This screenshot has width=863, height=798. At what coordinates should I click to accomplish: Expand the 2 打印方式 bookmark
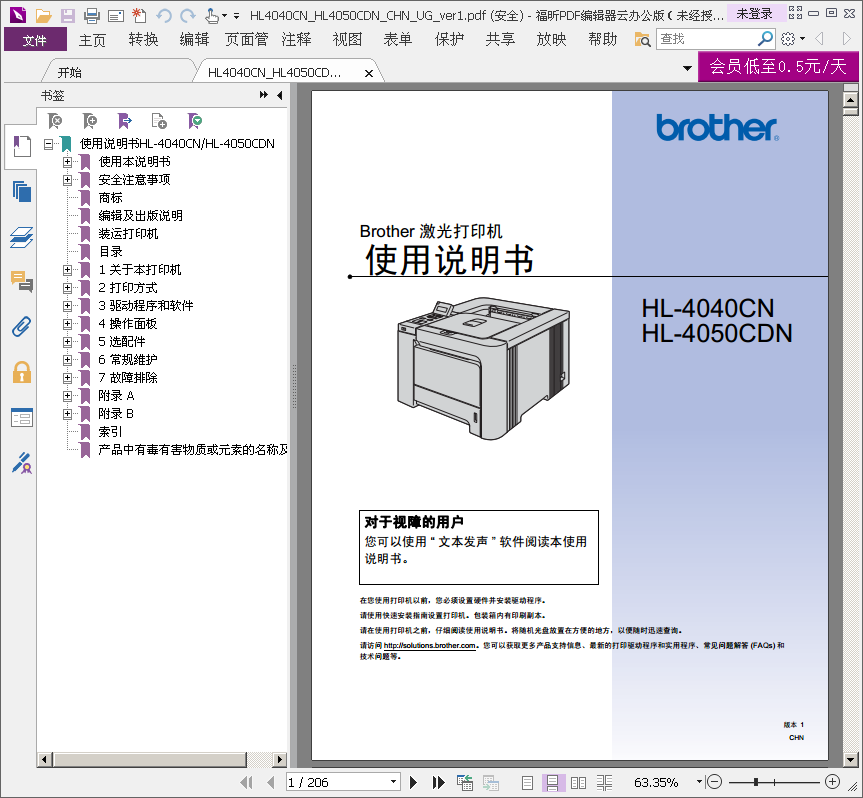tap(67, 288)
